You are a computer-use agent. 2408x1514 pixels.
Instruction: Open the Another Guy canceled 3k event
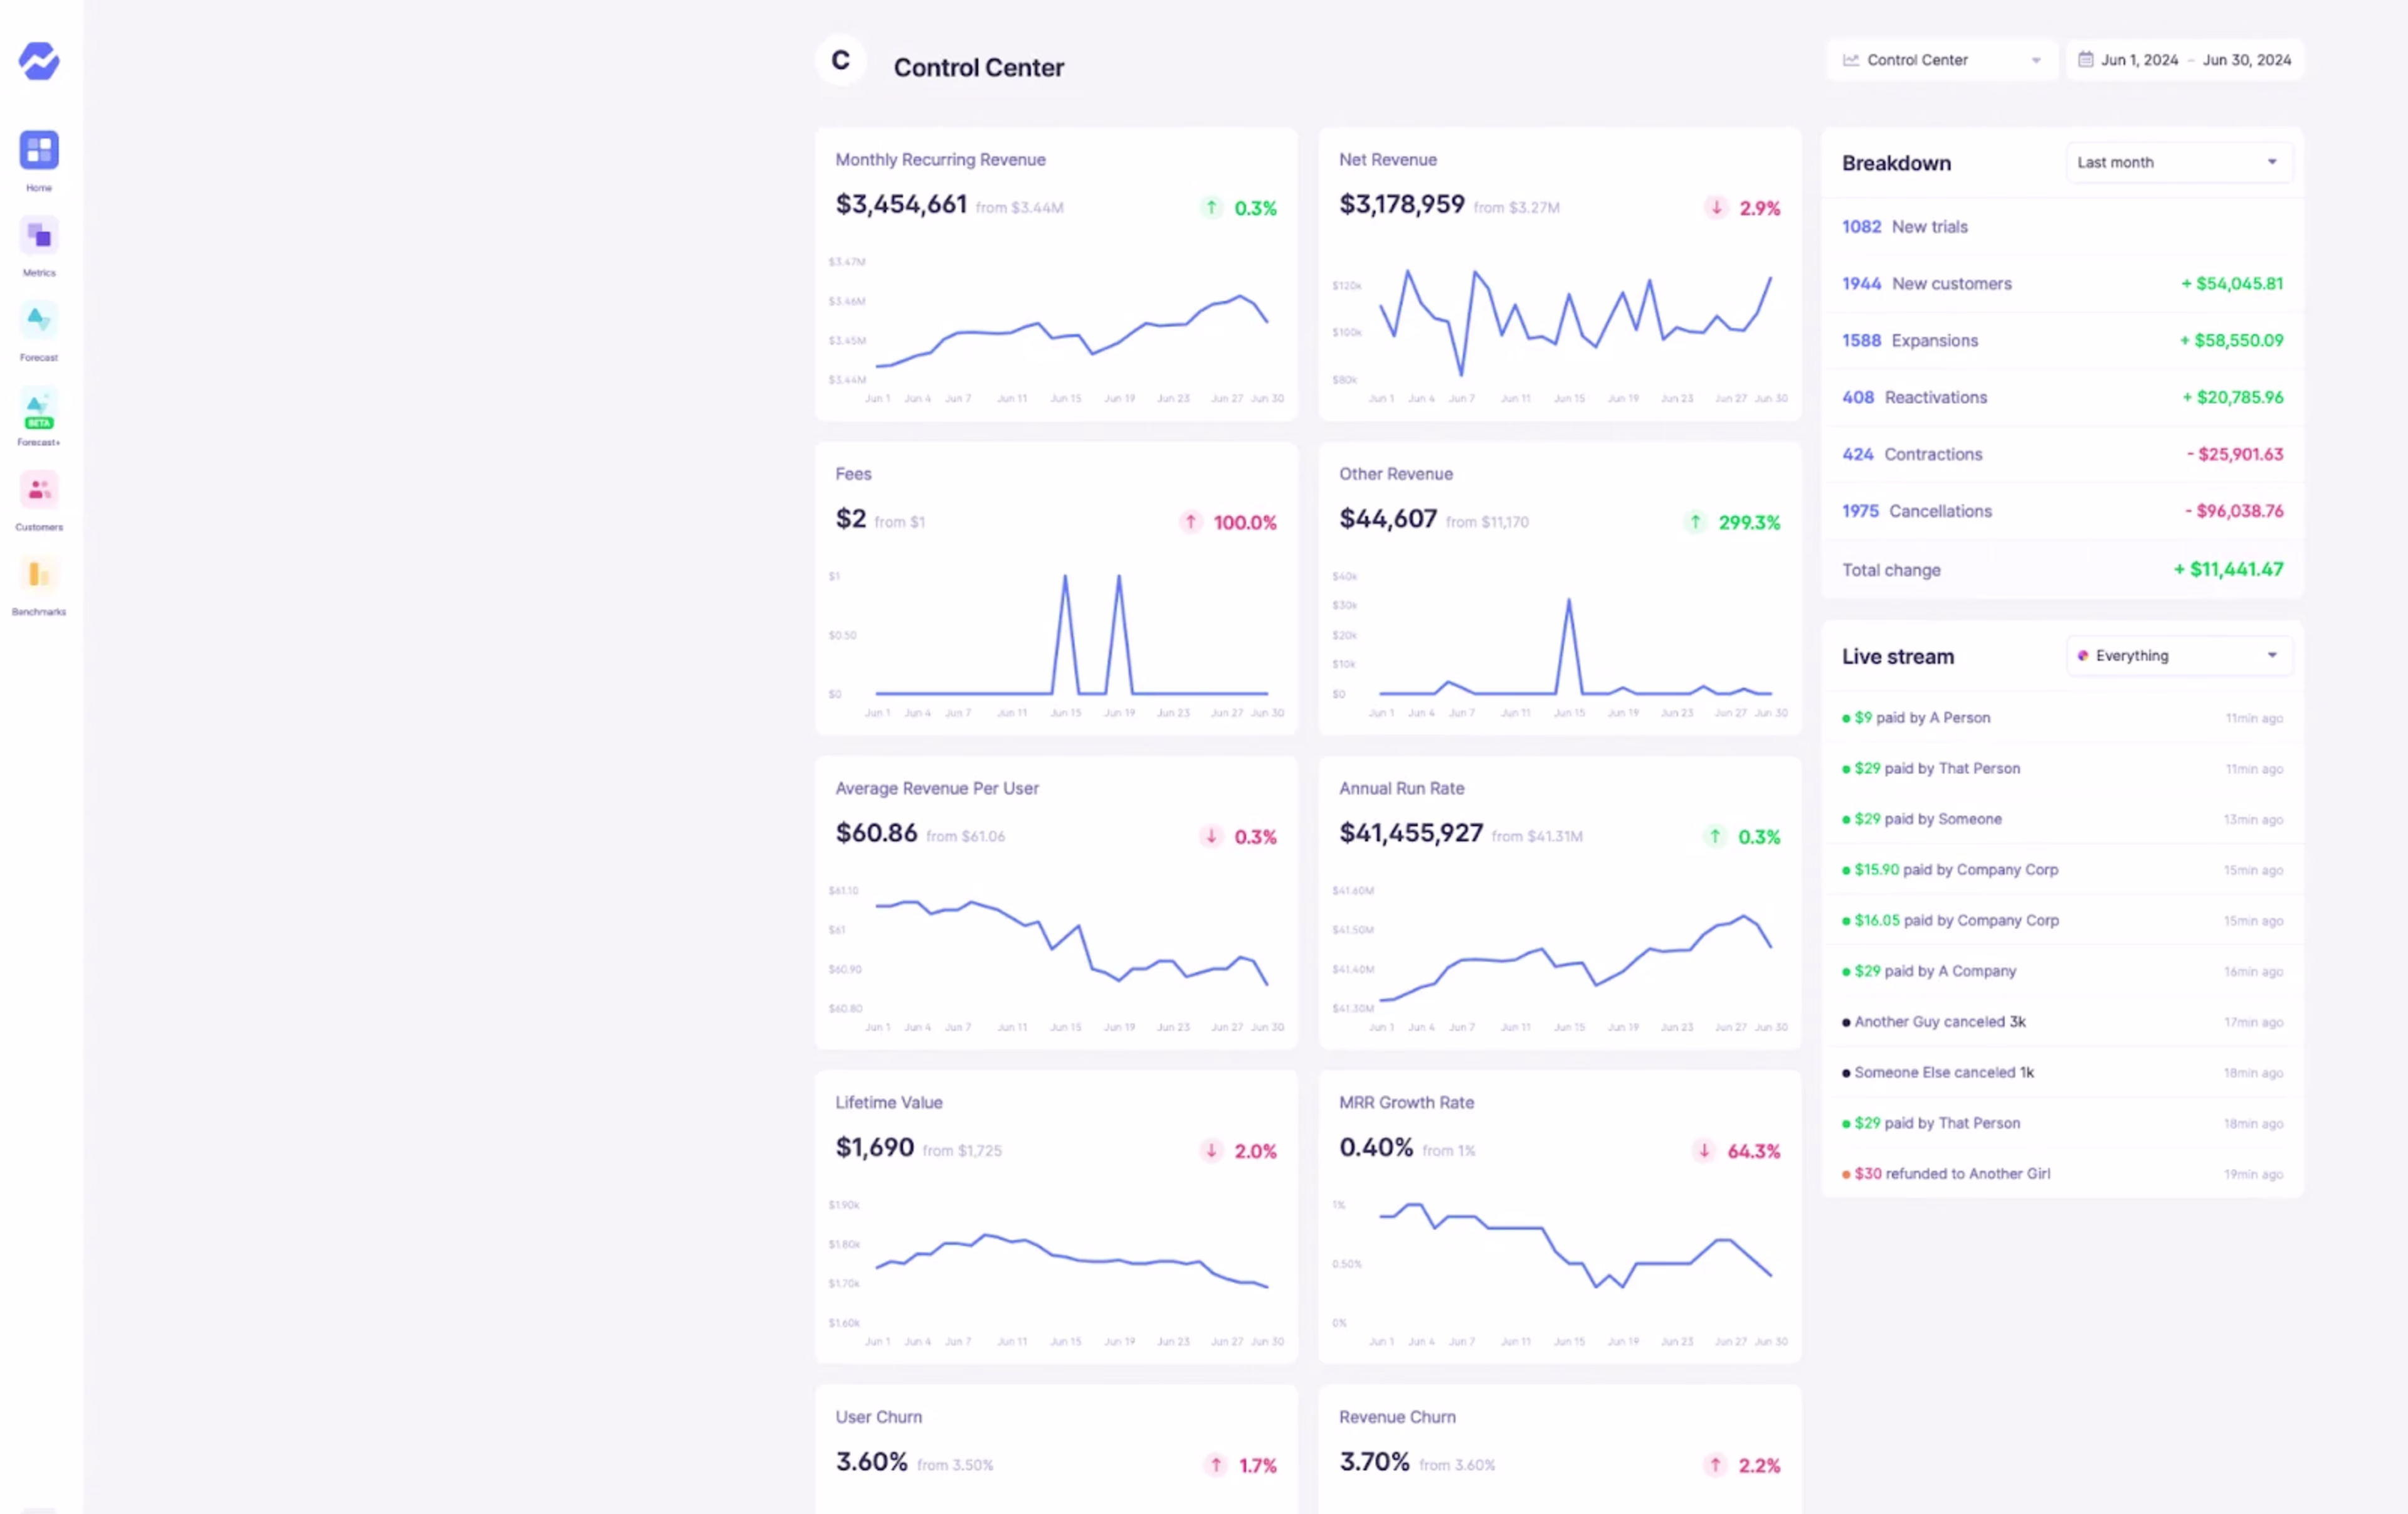pos(1939,1022)
